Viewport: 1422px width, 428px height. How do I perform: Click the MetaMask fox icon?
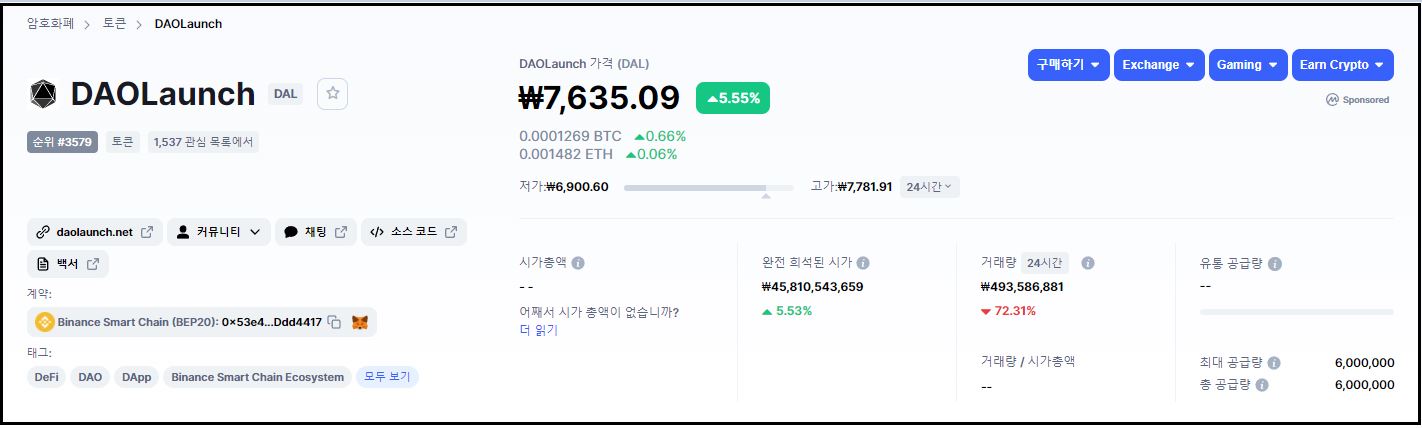click(360, 322)
